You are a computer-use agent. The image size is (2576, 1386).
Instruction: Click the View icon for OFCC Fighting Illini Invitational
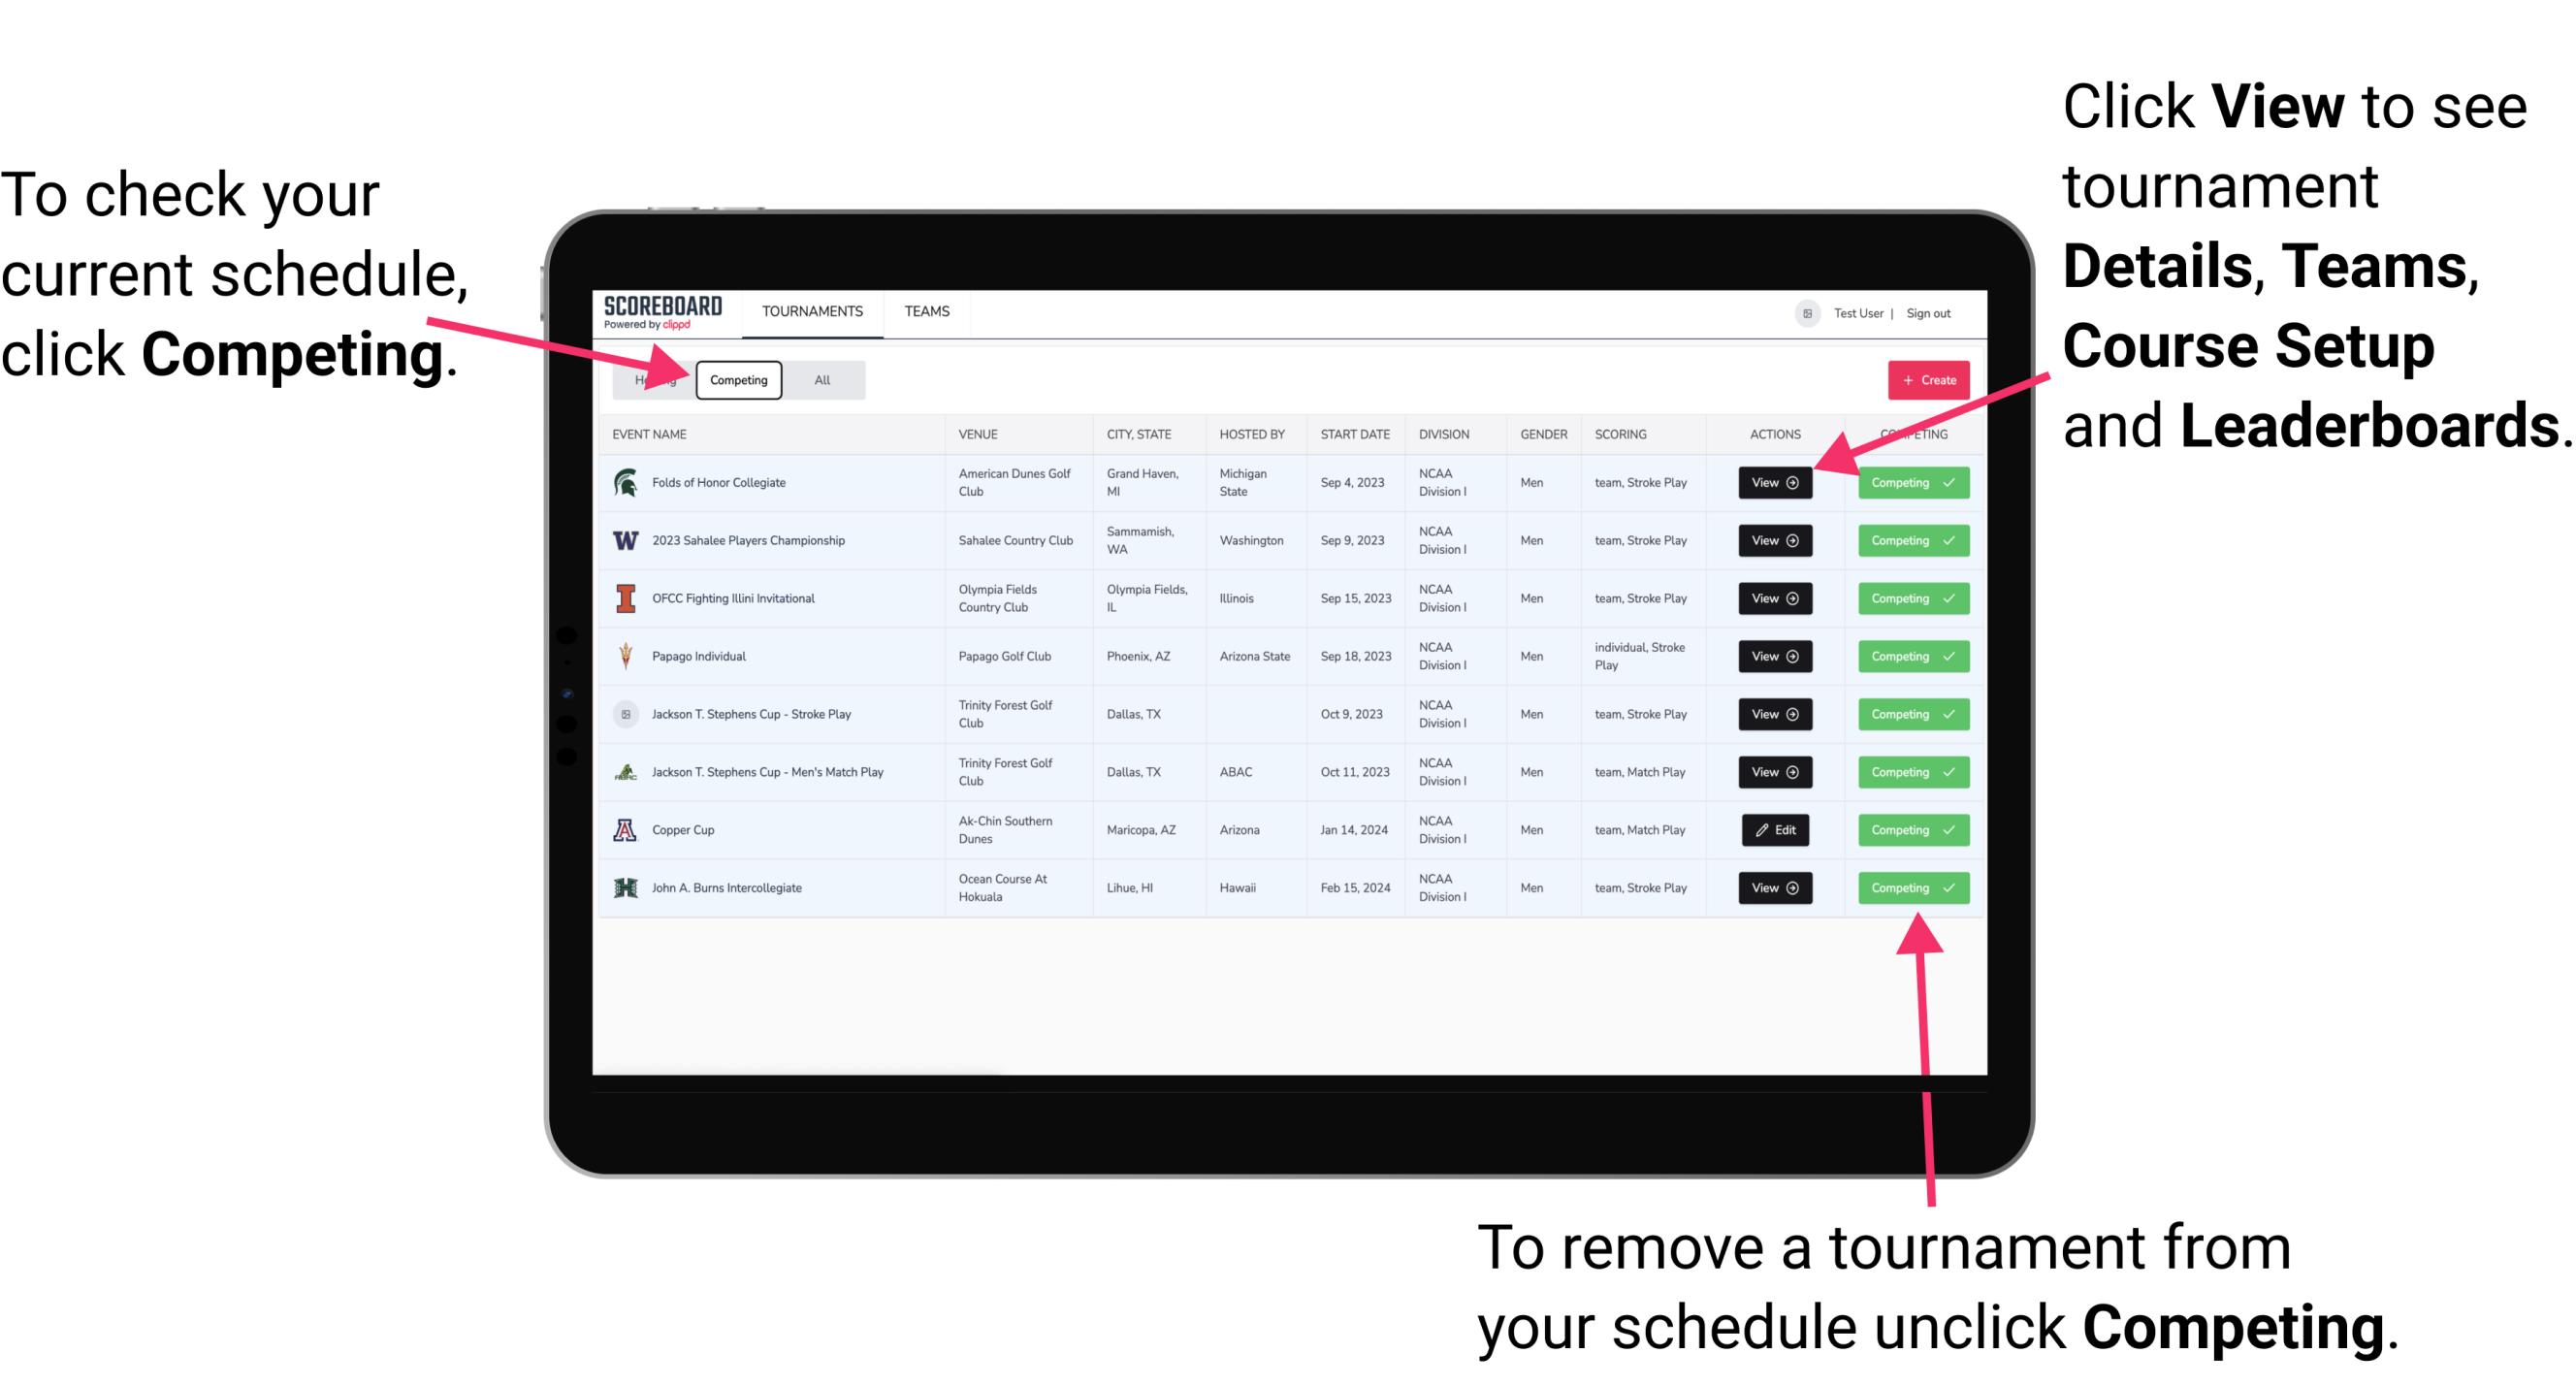[1774, 599]
